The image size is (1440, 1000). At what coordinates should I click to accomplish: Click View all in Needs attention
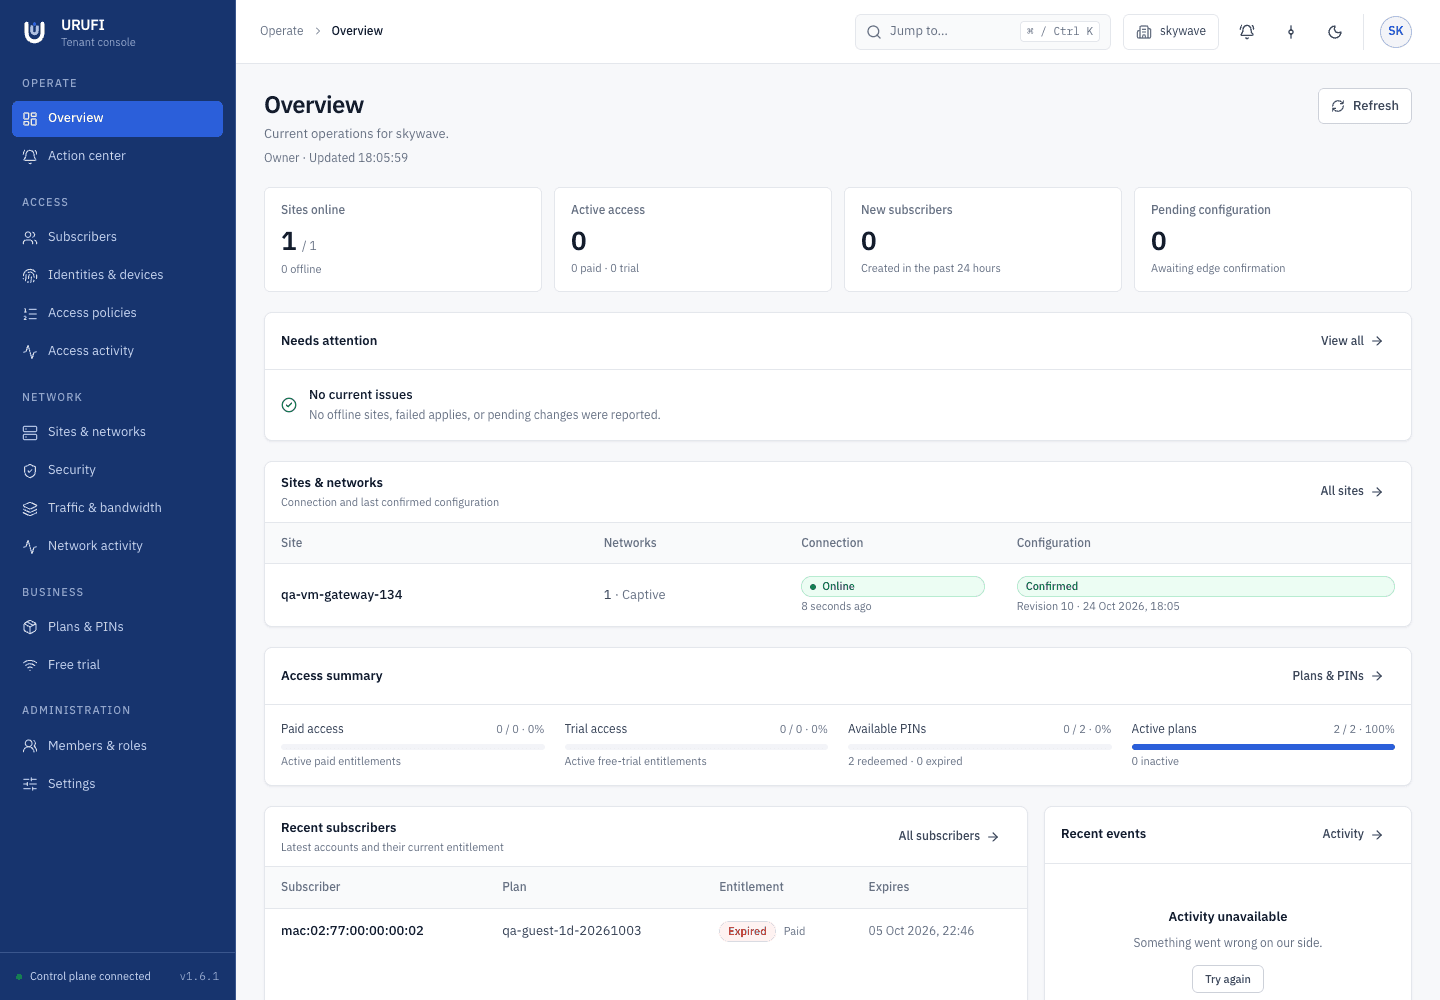coord(1352,341)
